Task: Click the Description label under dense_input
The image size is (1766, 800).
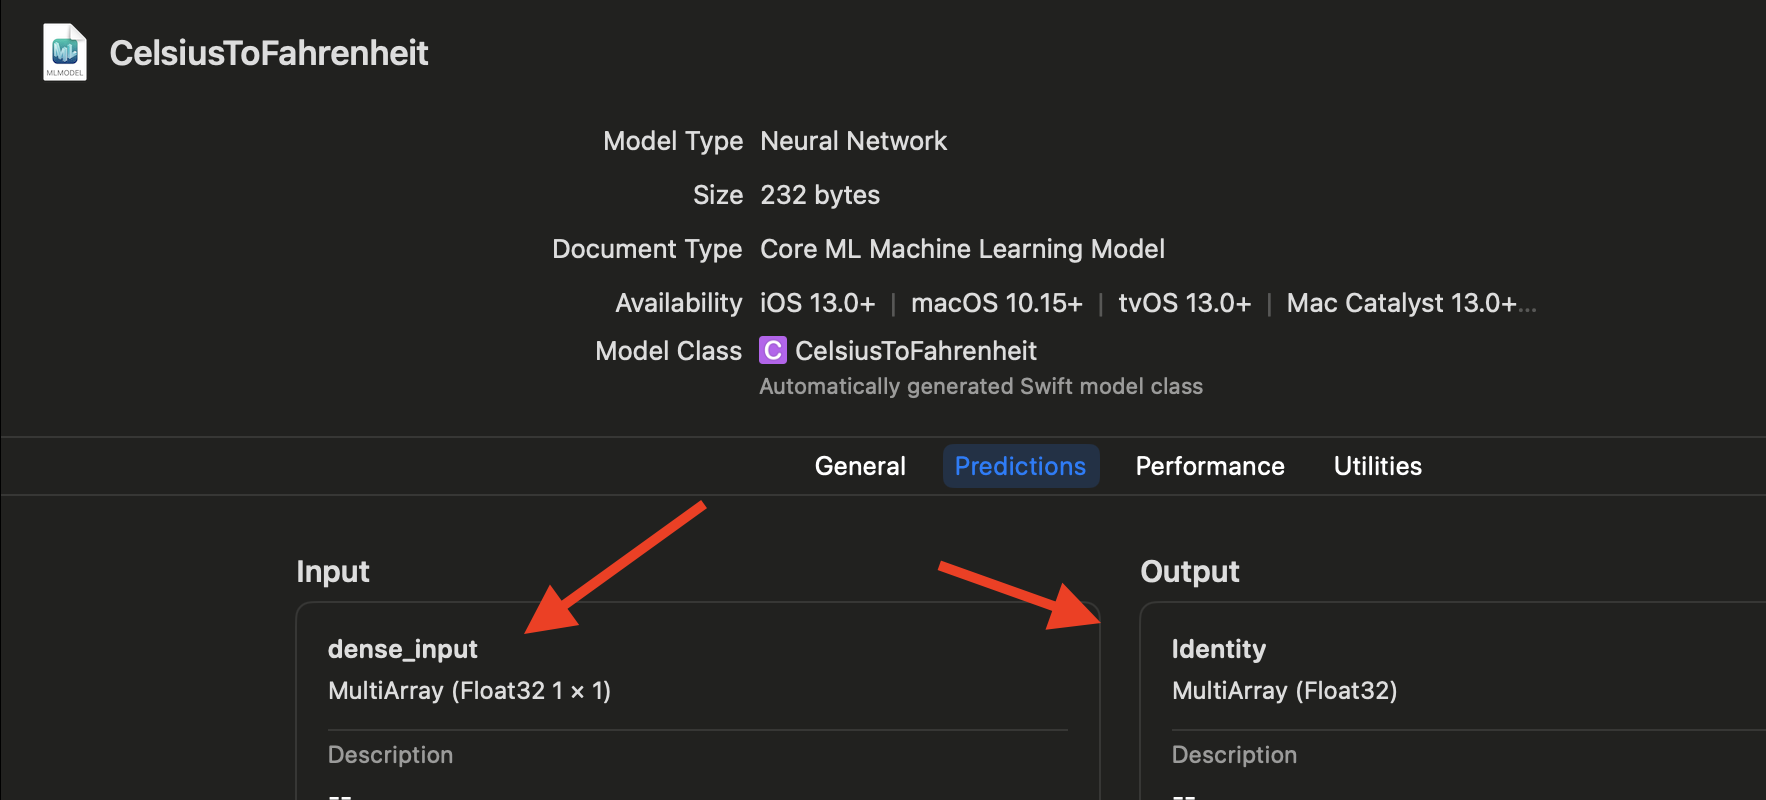Action: 390,755
